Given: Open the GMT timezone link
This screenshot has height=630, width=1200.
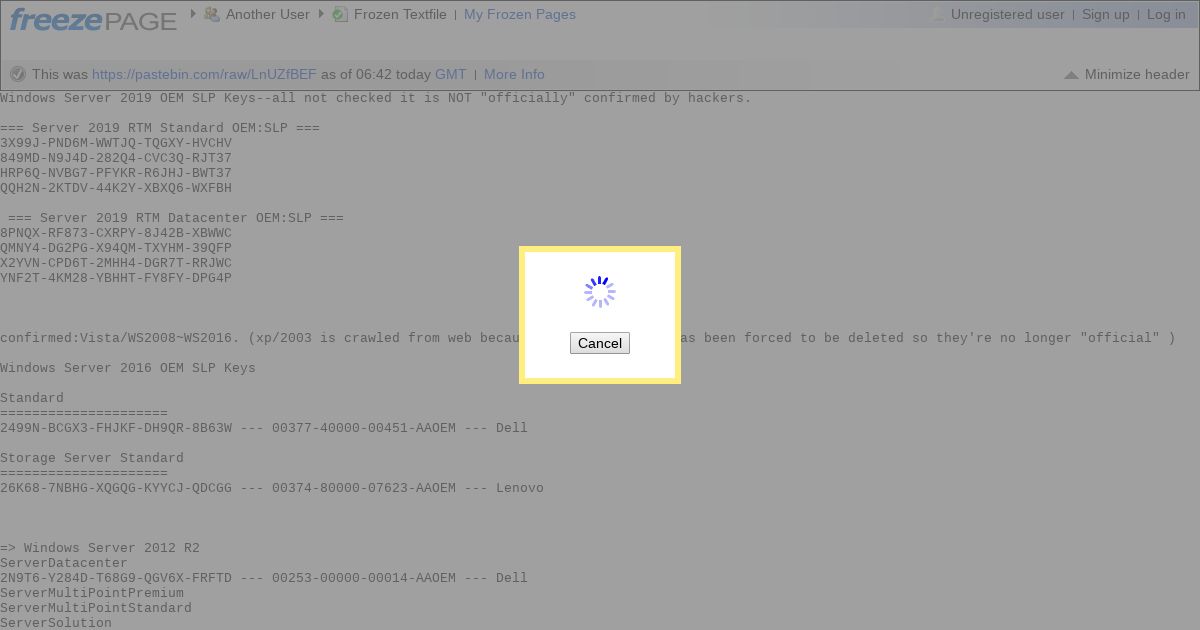Looking at the screenshot, I should 451,74.
